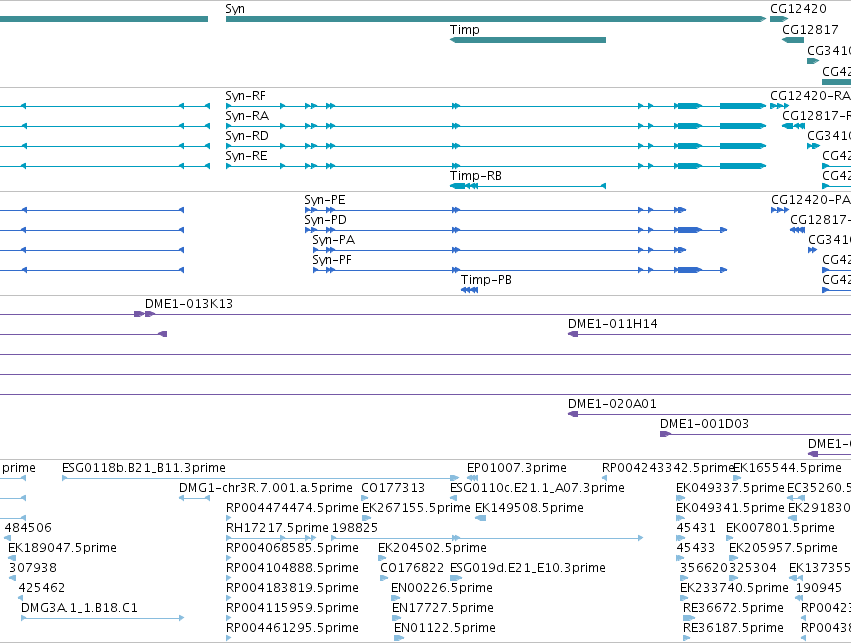Select protein Syn-PE label
The image size is (851, 643).
(325, 200)
